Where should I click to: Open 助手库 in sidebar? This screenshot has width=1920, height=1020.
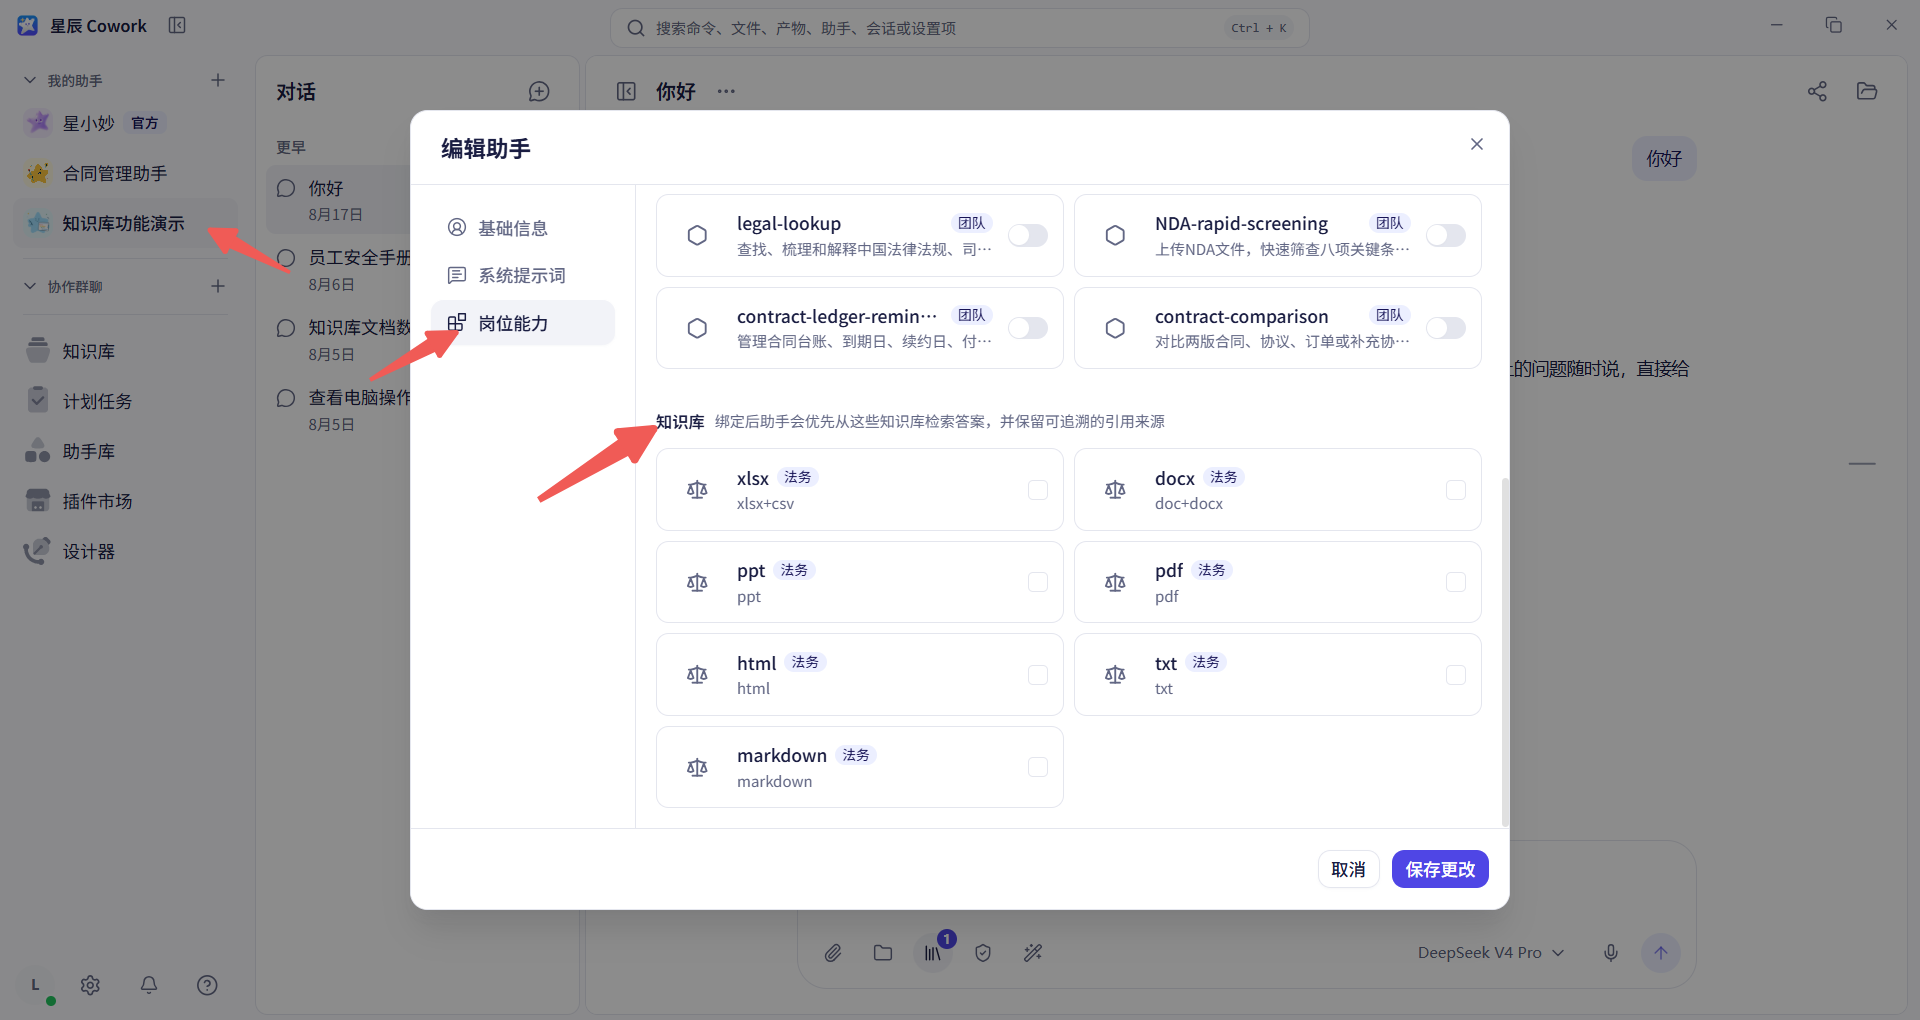point(126,451)
